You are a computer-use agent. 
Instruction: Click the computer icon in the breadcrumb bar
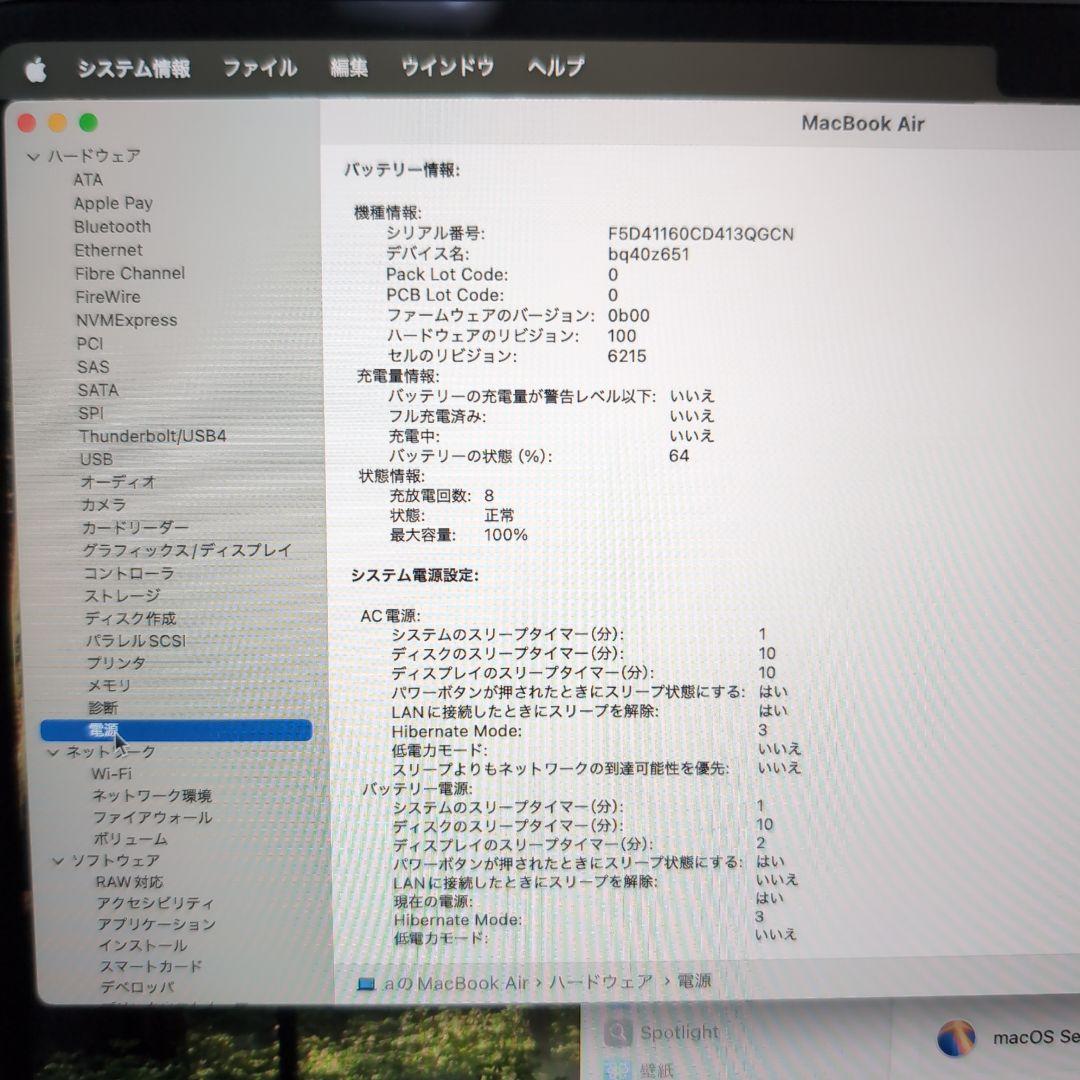point(366,983)
